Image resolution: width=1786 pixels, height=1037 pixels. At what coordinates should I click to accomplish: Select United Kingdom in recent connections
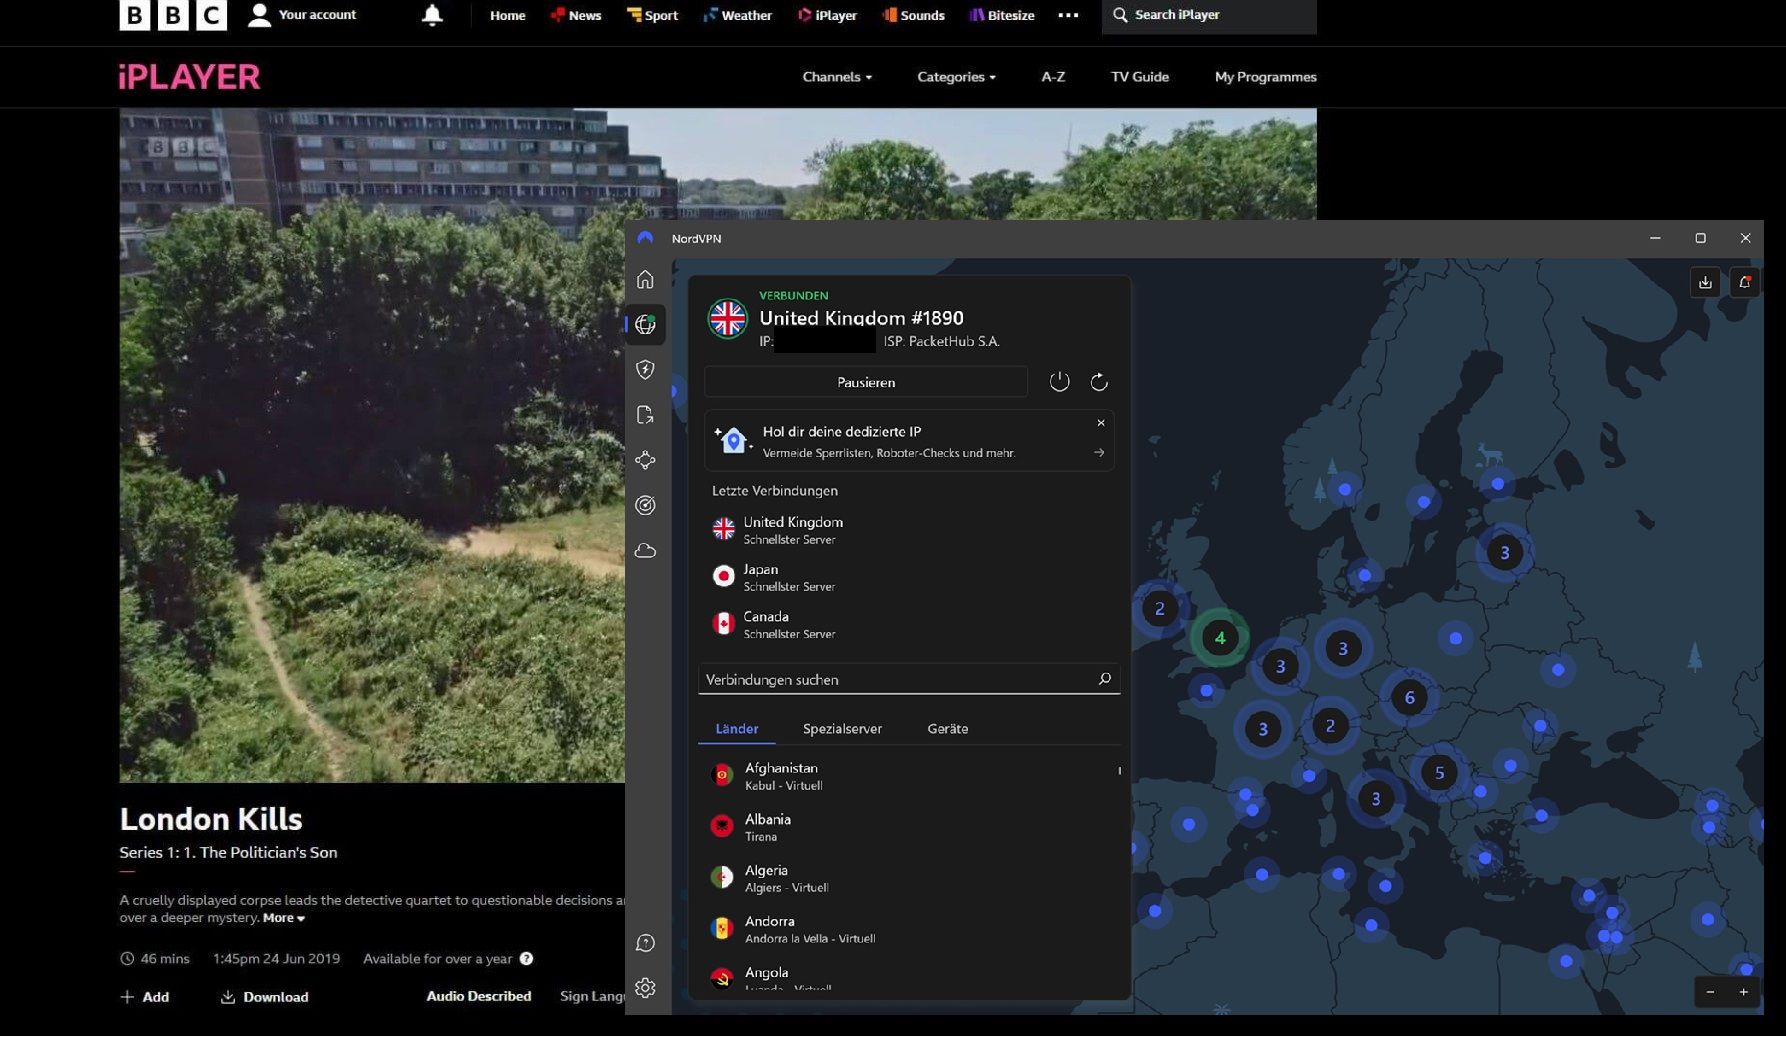pos(909,529)
